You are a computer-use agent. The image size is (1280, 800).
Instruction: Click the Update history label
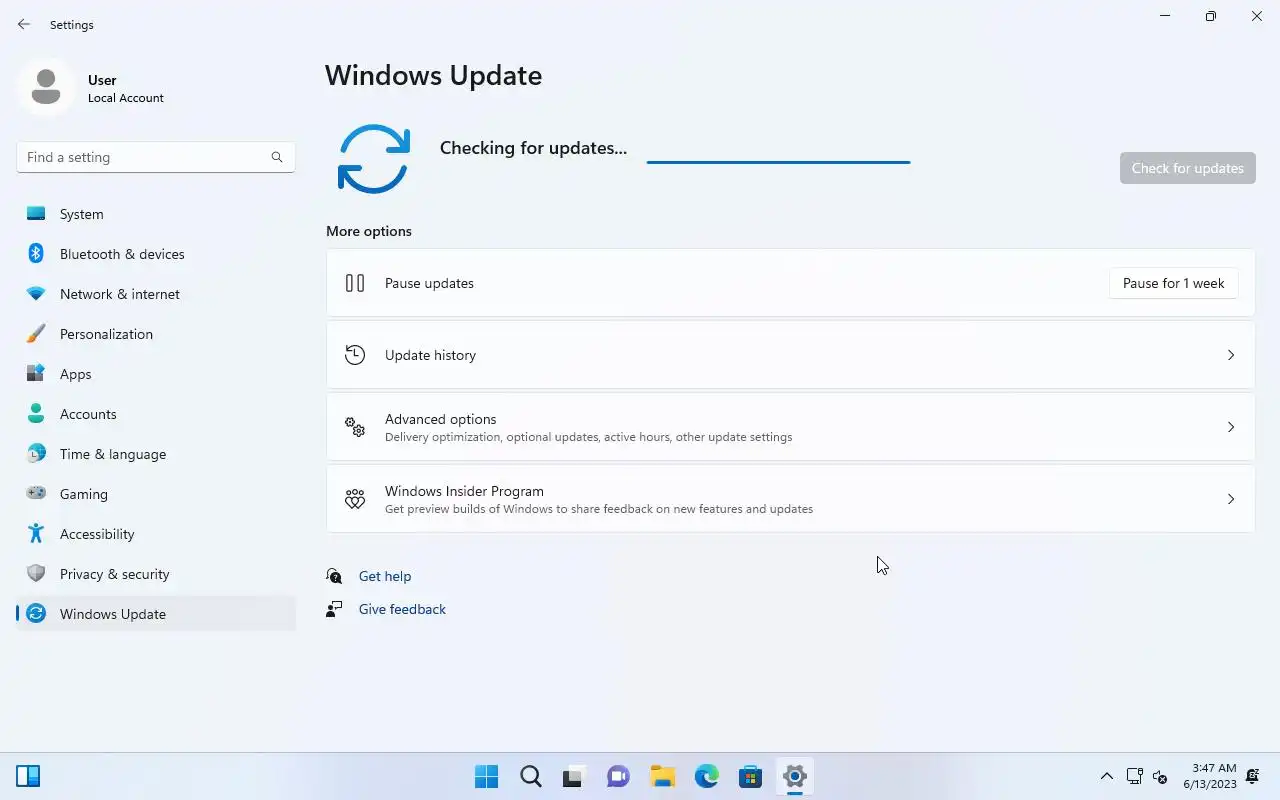[x=430, y=355]
